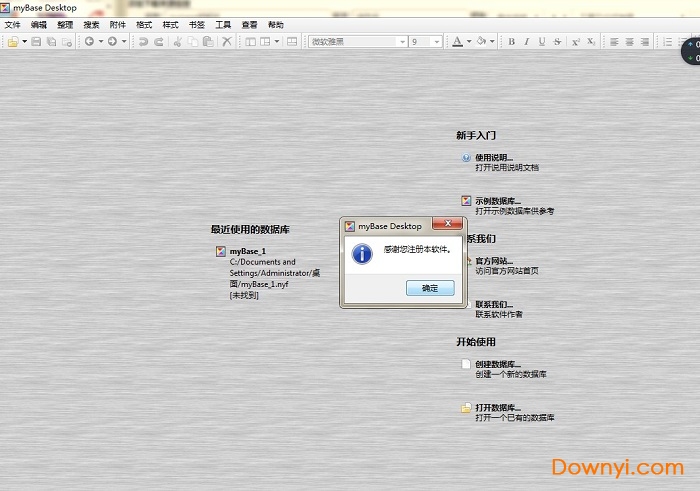The image size is (700, 491).
Task: Open the 编辑 menu
Action: 39,25
